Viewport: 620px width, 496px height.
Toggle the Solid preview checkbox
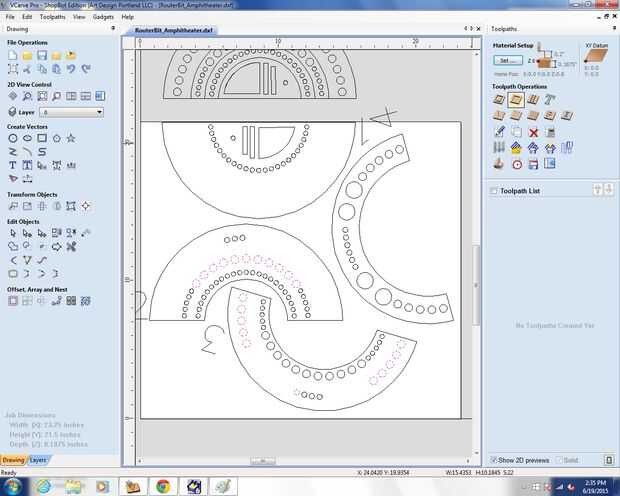(x=559, y=460)
